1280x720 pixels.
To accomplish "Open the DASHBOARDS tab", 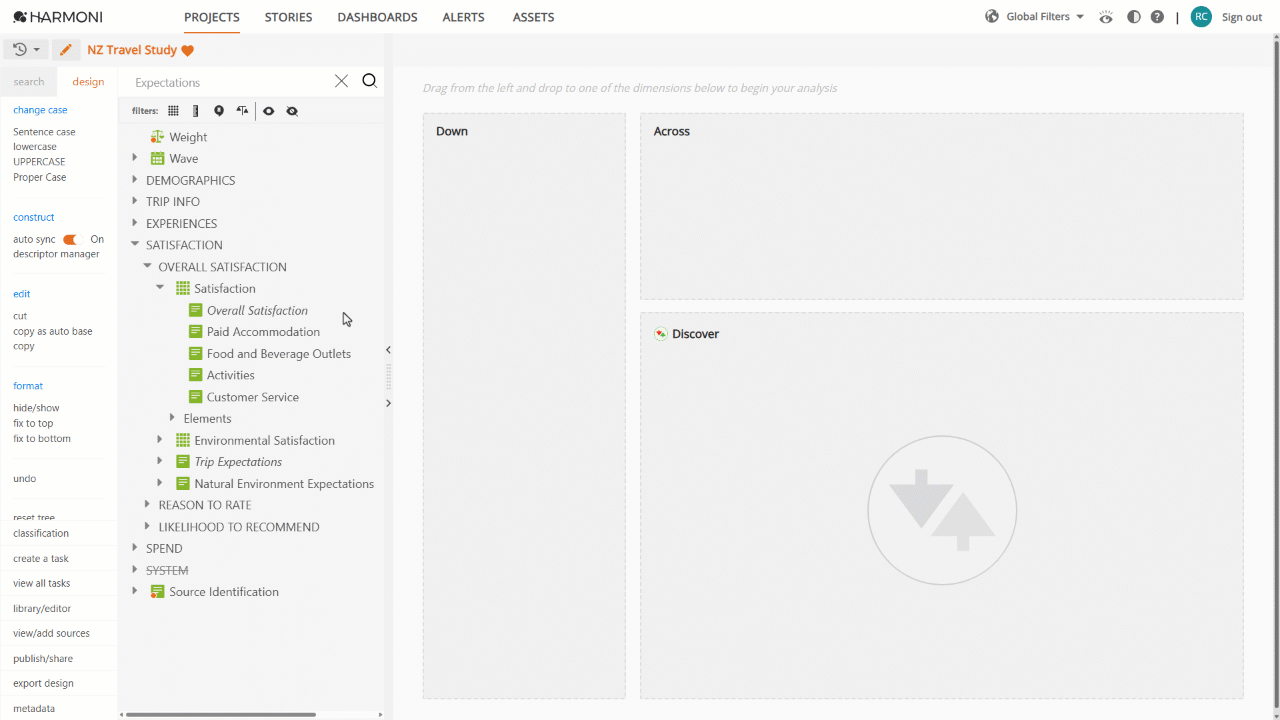I will coord(377,17).
